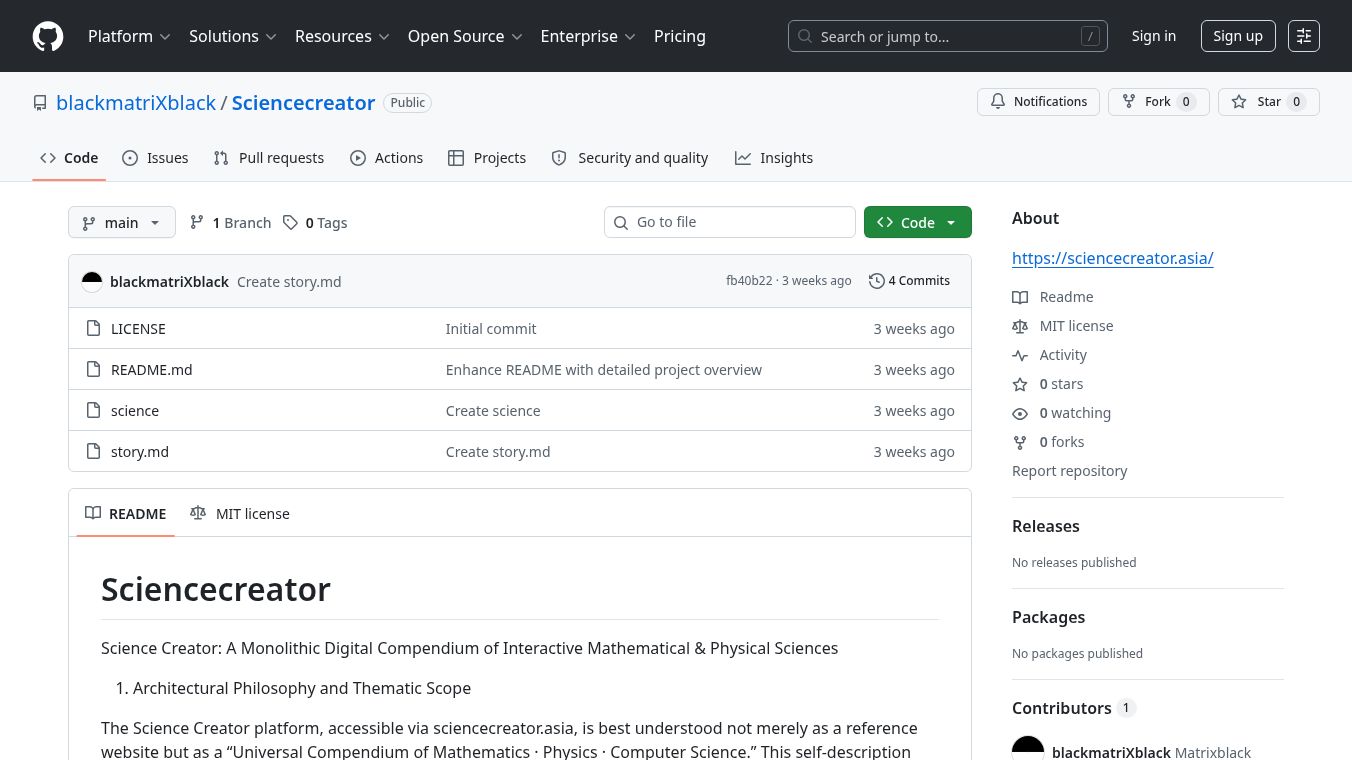Click the Sign up button
This screenshot has width=1352, height=760.
coord(1238,36)
